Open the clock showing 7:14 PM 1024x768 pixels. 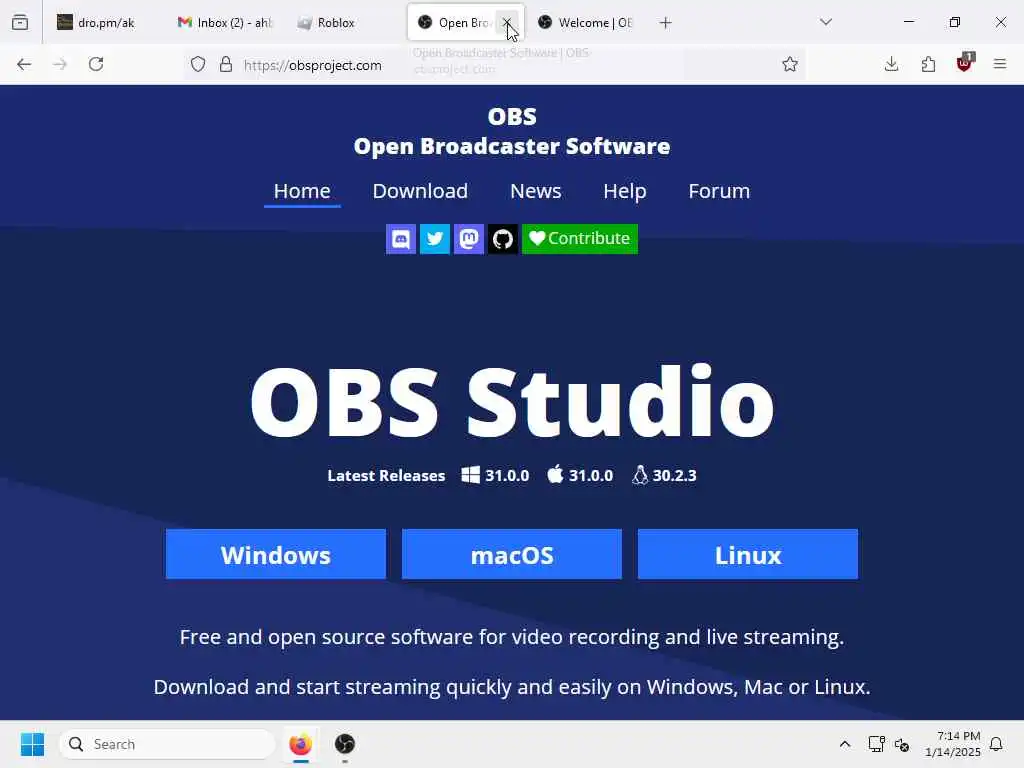[x=952, y=744]
